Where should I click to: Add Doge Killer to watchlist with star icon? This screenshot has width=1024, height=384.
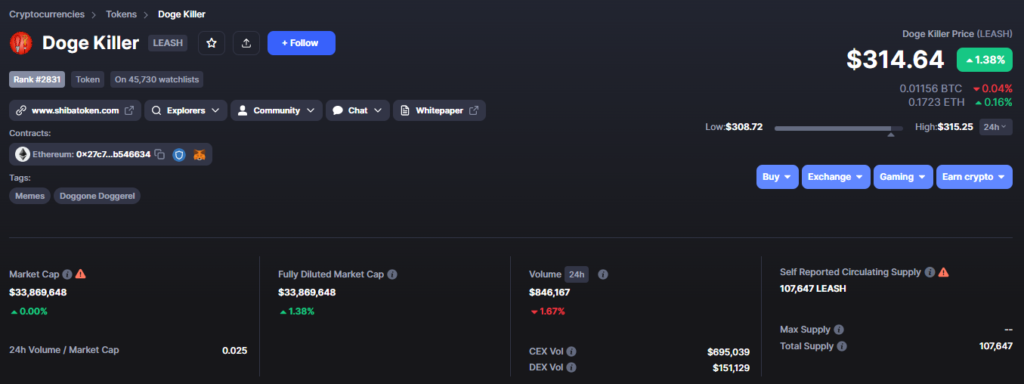[x=212, y=43]
